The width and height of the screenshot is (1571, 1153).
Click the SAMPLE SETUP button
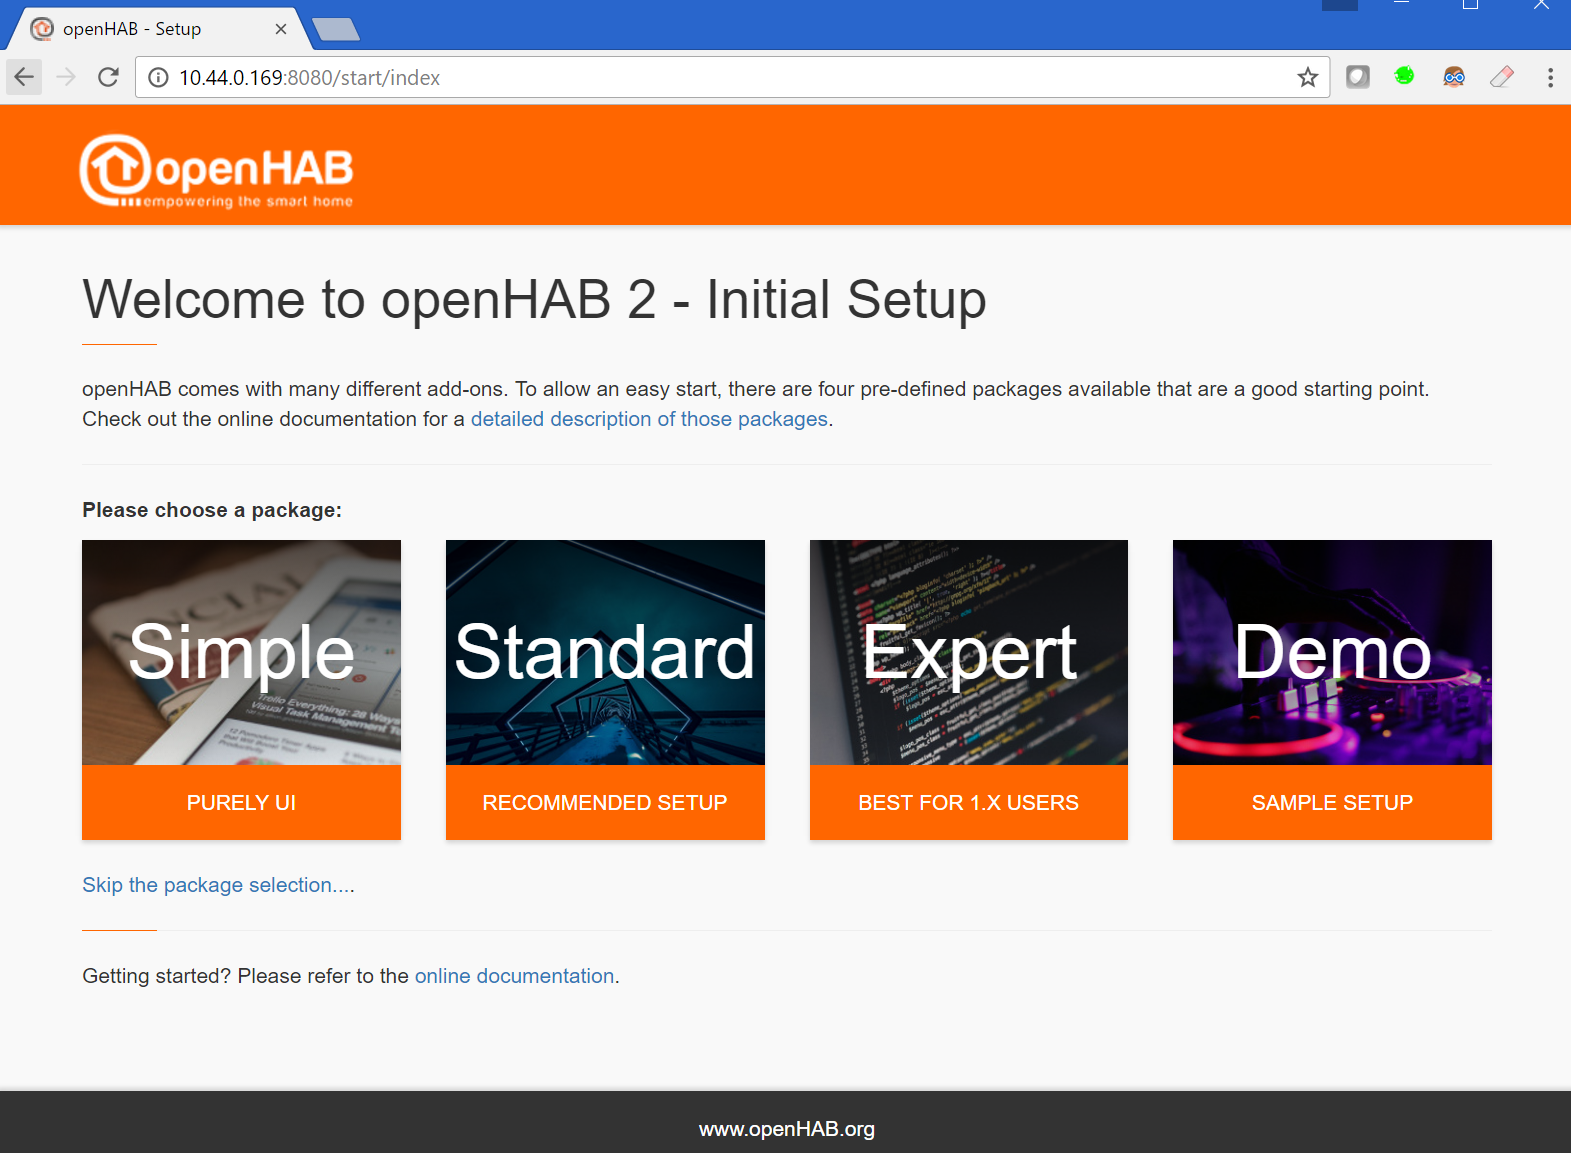tap(1332, 803)
